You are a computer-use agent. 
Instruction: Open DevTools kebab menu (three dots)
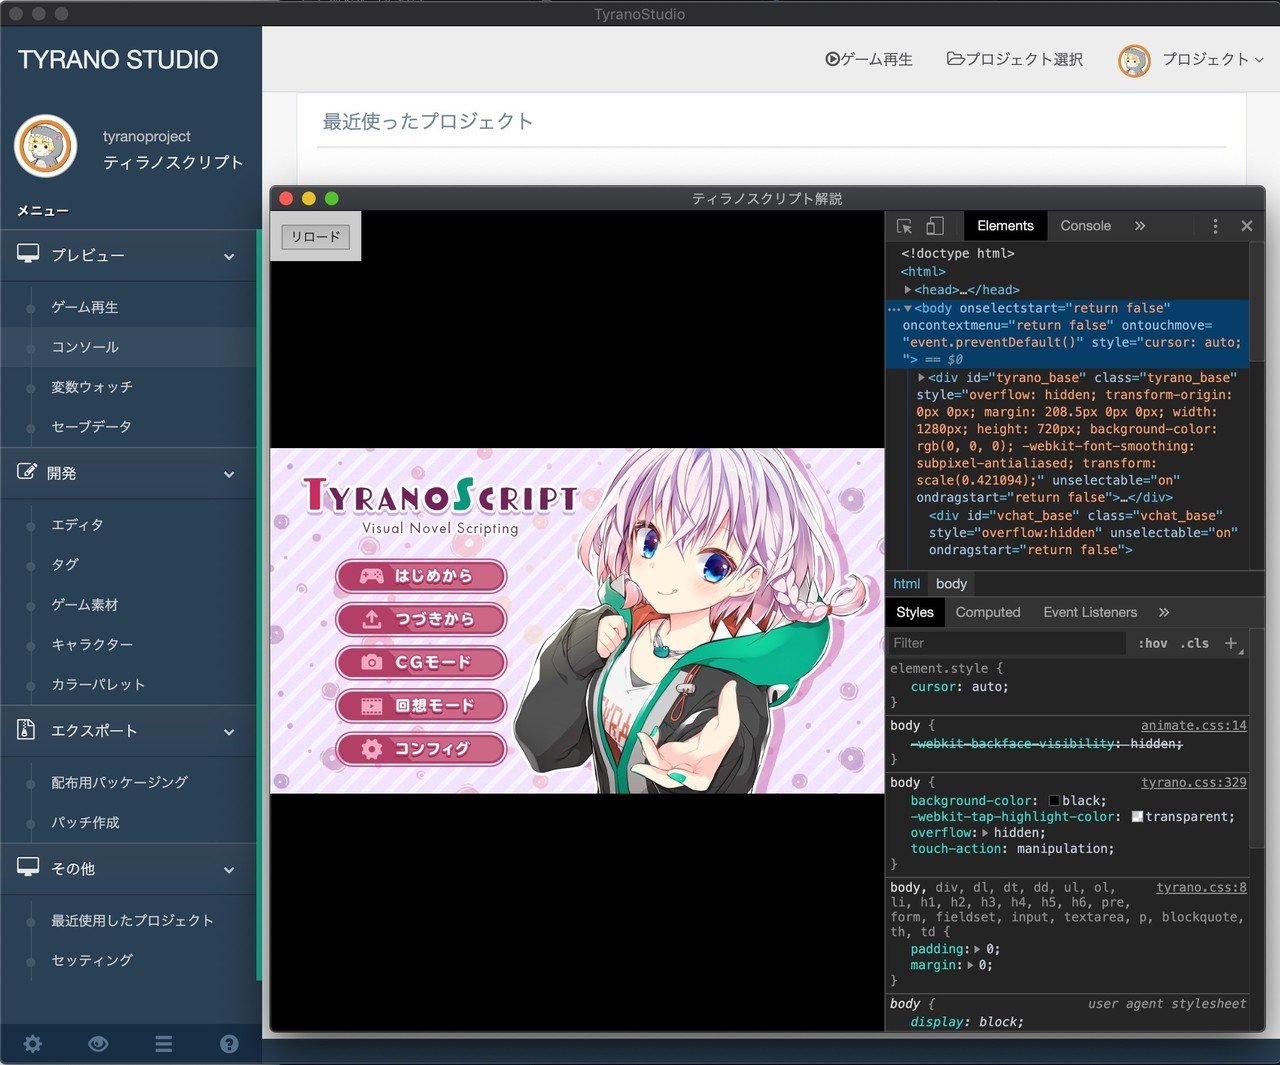click(1215, 226)
